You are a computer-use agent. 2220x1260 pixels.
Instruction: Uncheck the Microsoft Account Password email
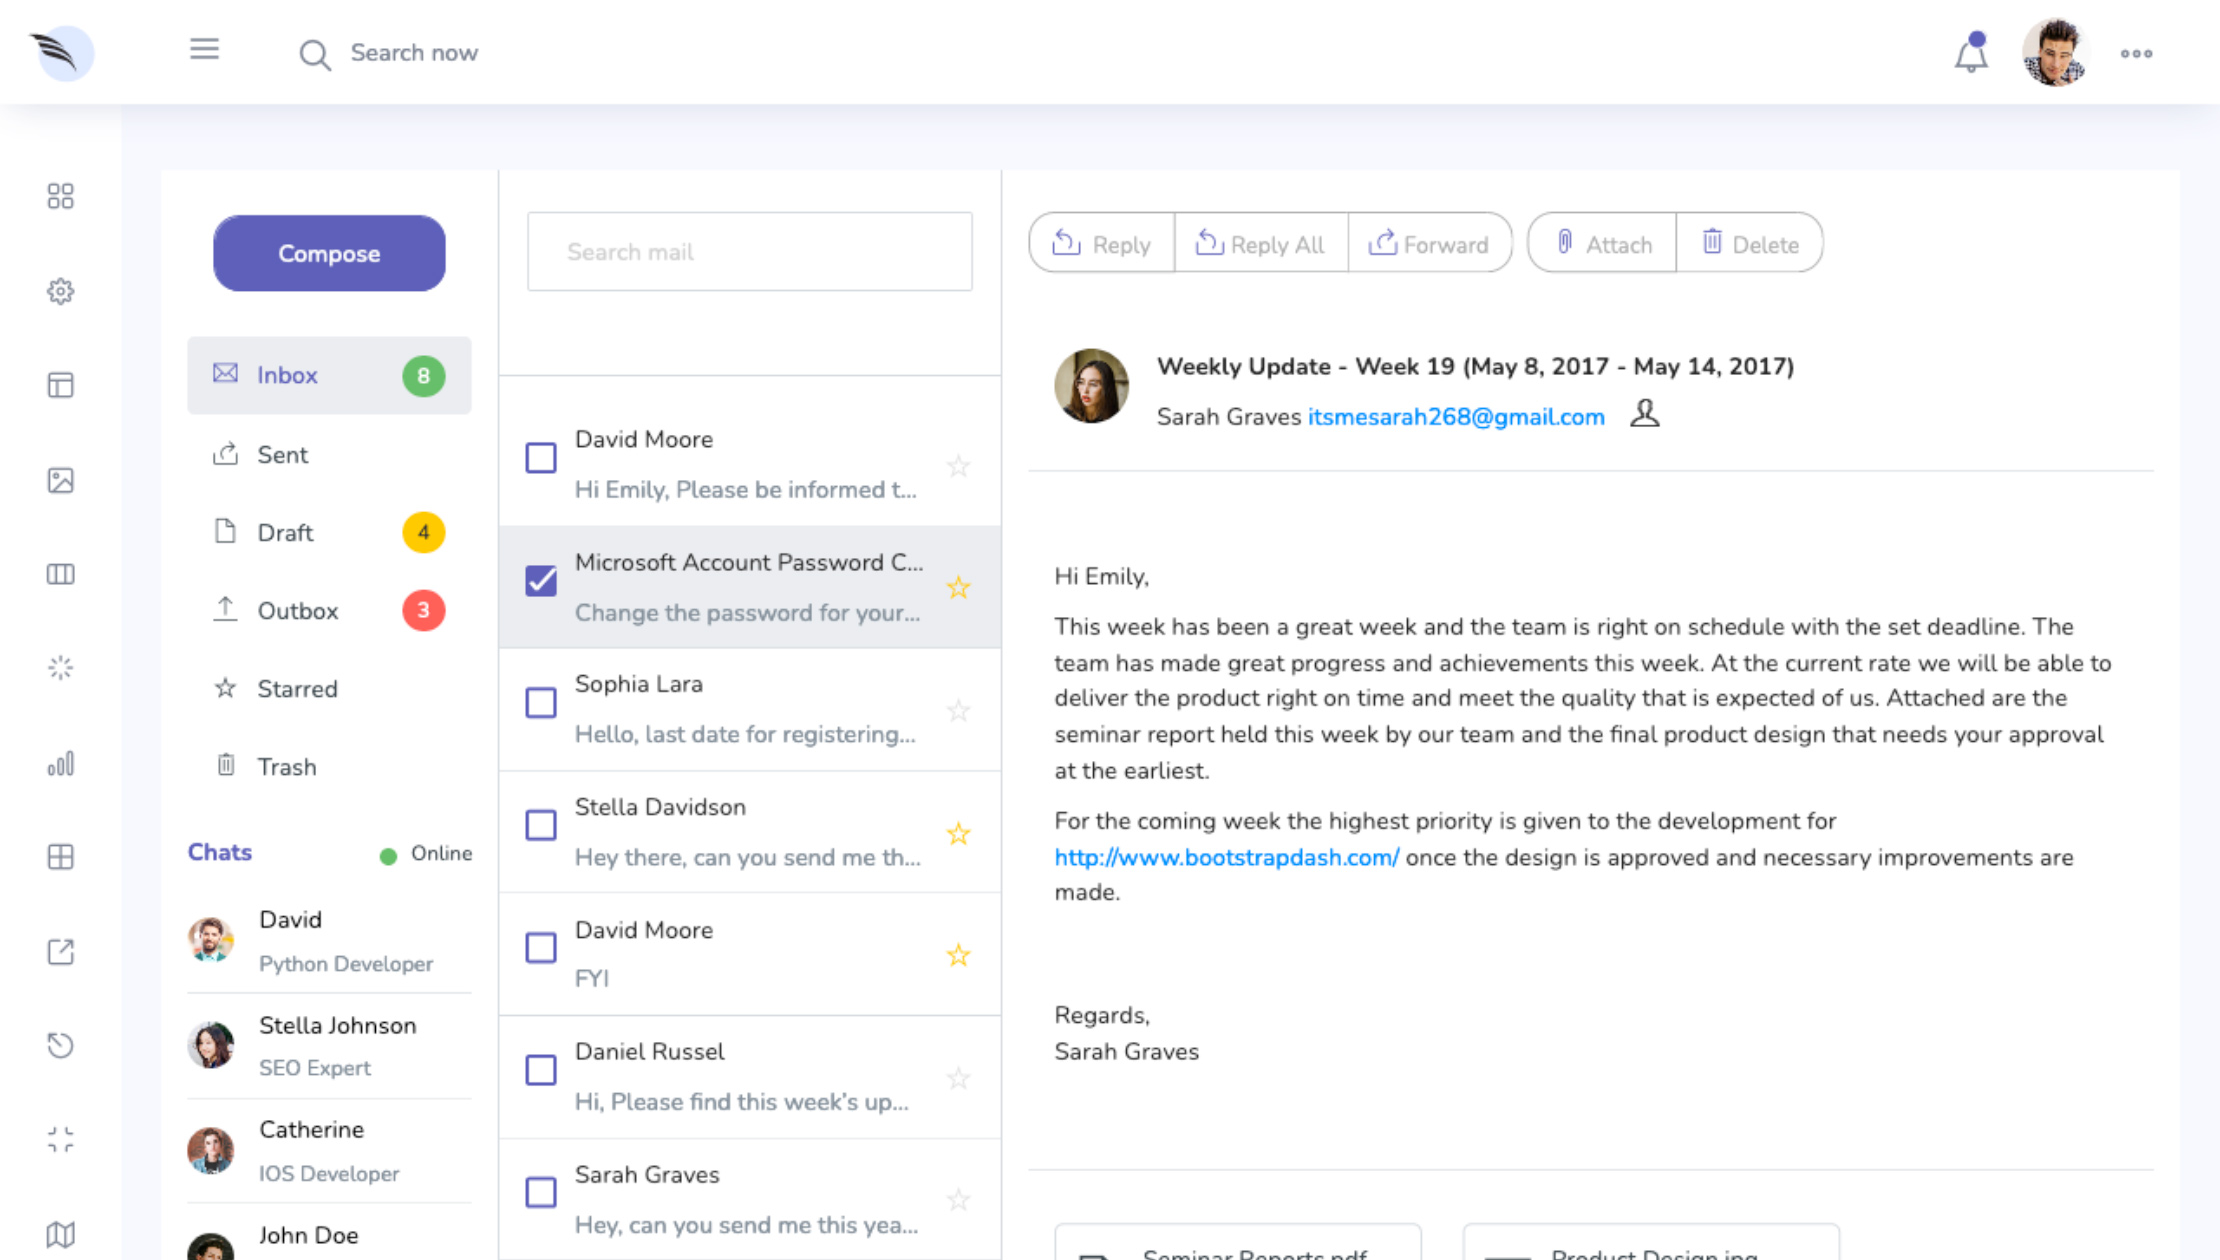[x=541, y=580]
